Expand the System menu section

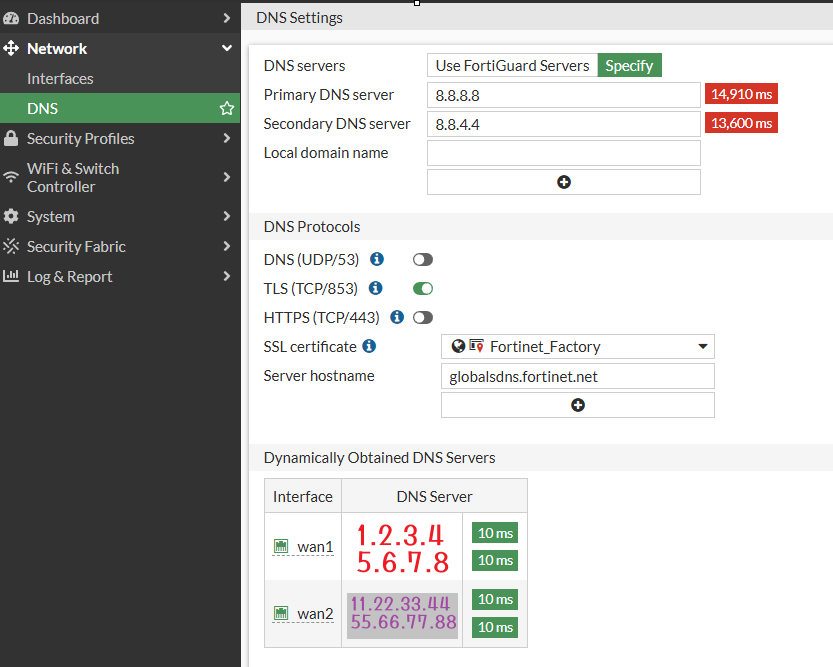118,216
